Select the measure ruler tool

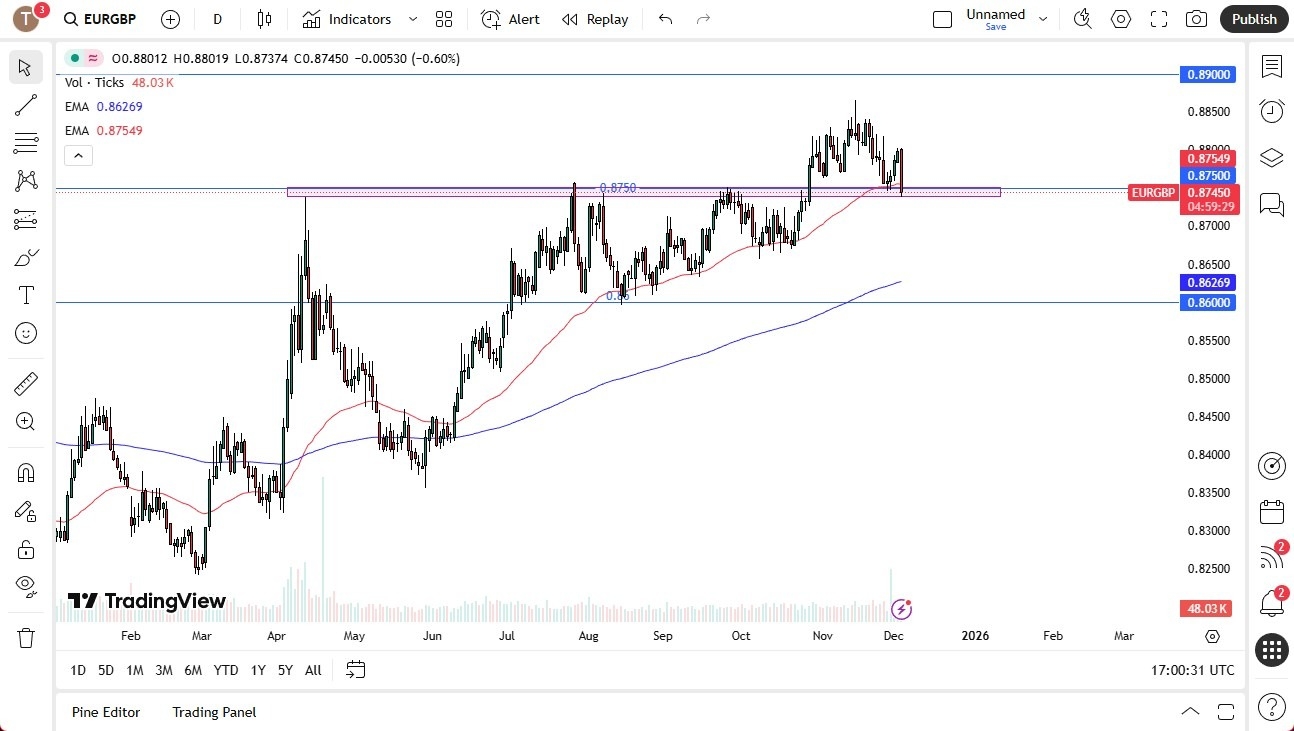click(x=25, y=383)
